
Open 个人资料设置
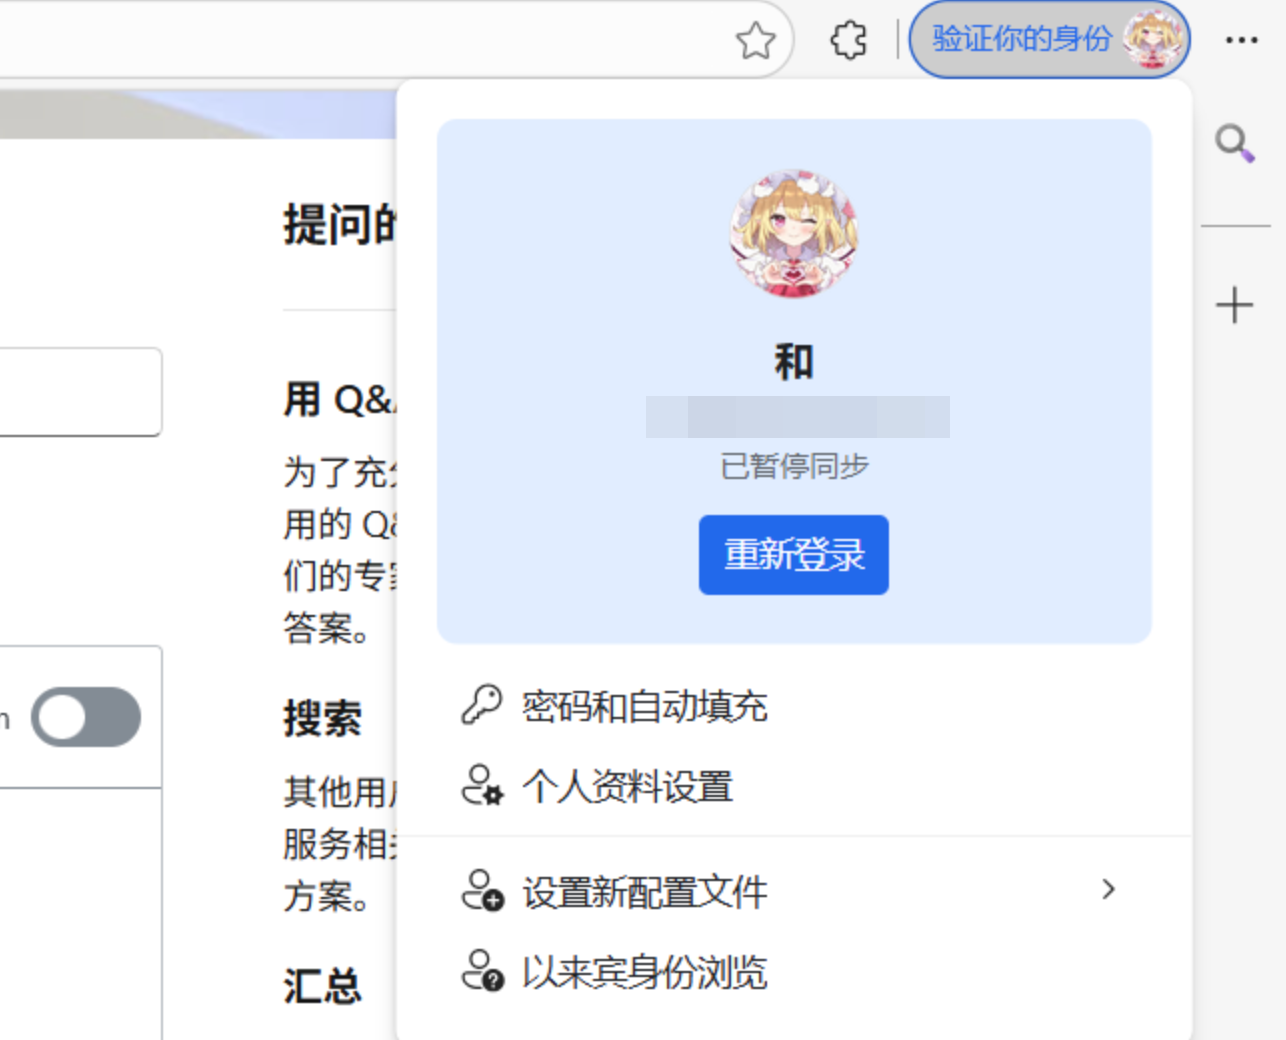(x=627, y=788)
